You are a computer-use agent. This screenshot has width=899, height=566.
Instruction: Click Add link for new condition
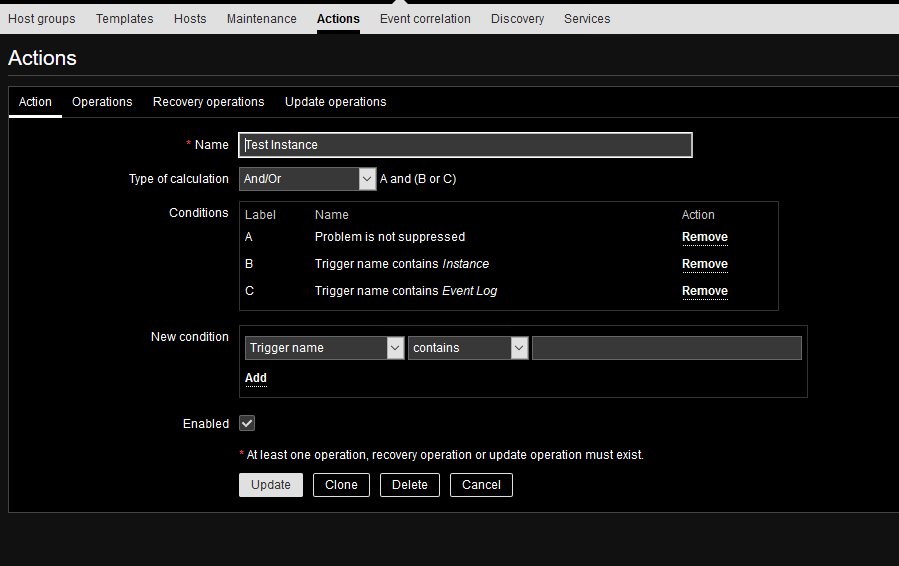[256, 378]
